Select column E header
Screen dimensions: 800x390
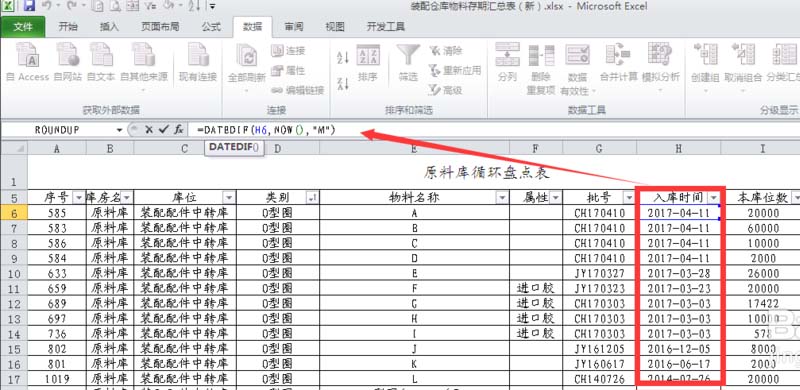414,148
